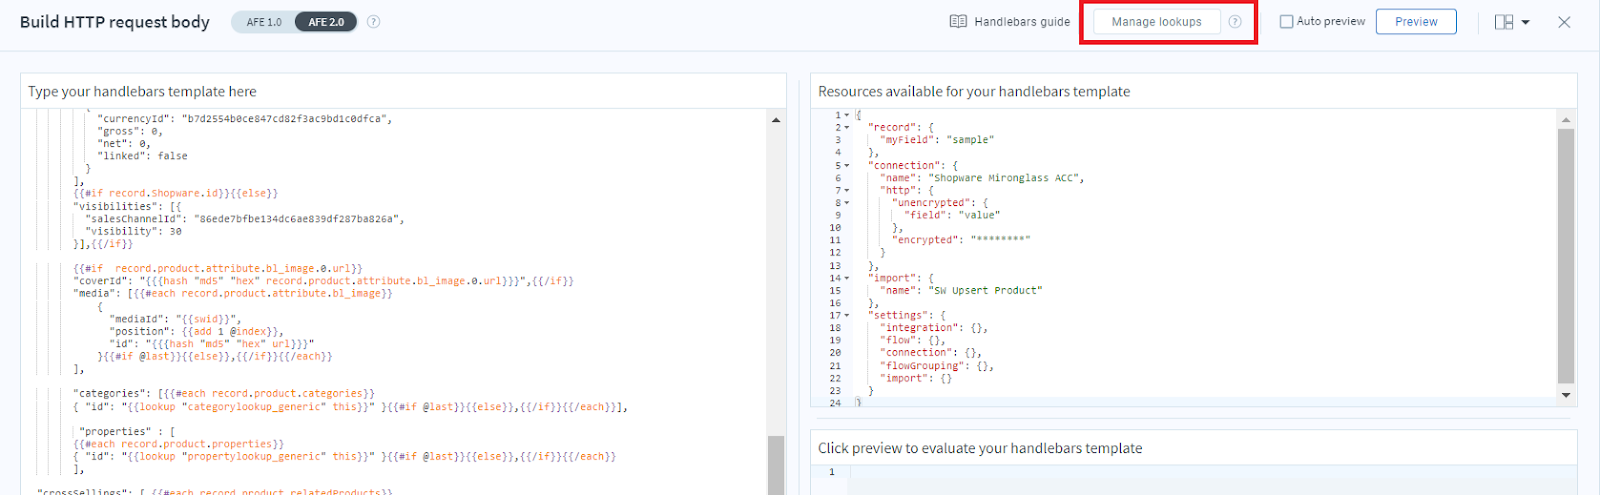This screenshot has height=495, width=1600.
Task: Click resources panel scrollbar down arrow
Action: pos(1566,395)
